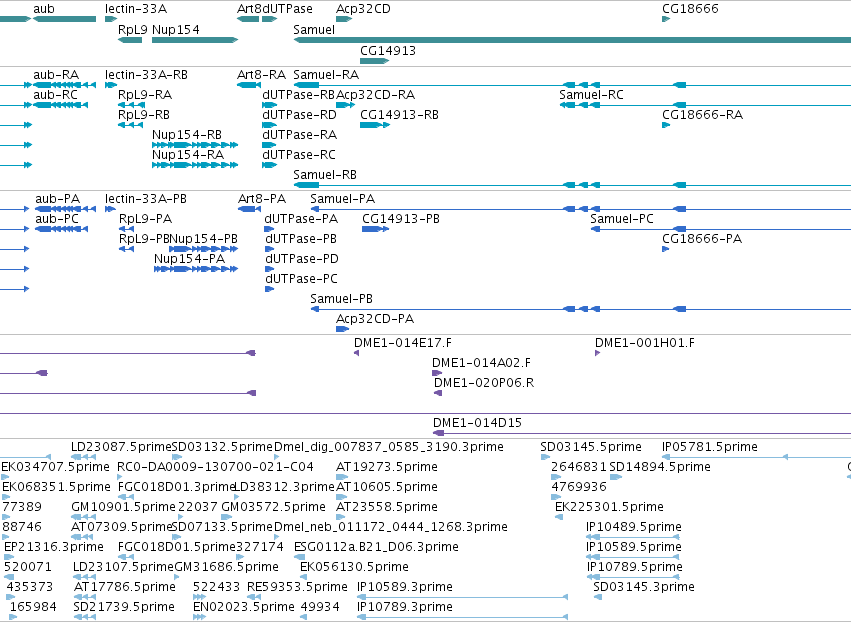This screenshot has height=622, width=851.
Task: Click EST IP05781.5prime
Action: tap(710, 447)
